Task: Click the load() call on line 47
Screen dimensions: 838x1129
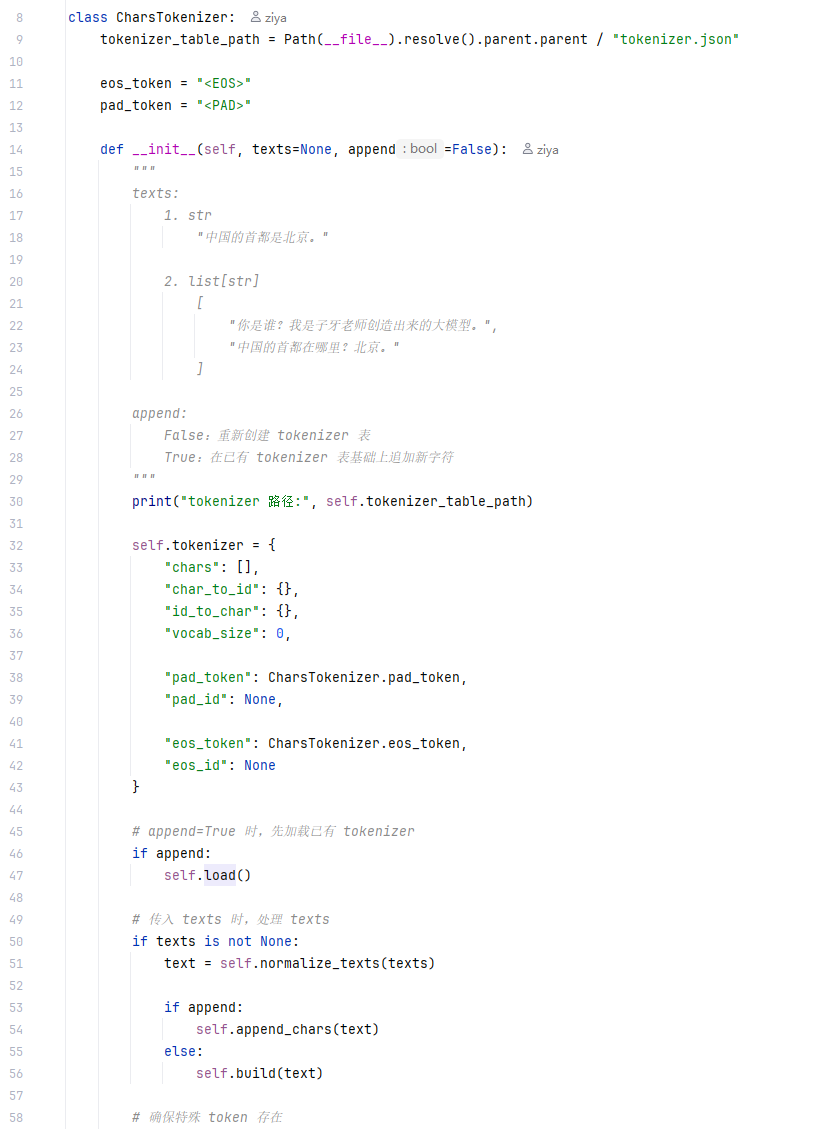Action: [x=227, y=876]
